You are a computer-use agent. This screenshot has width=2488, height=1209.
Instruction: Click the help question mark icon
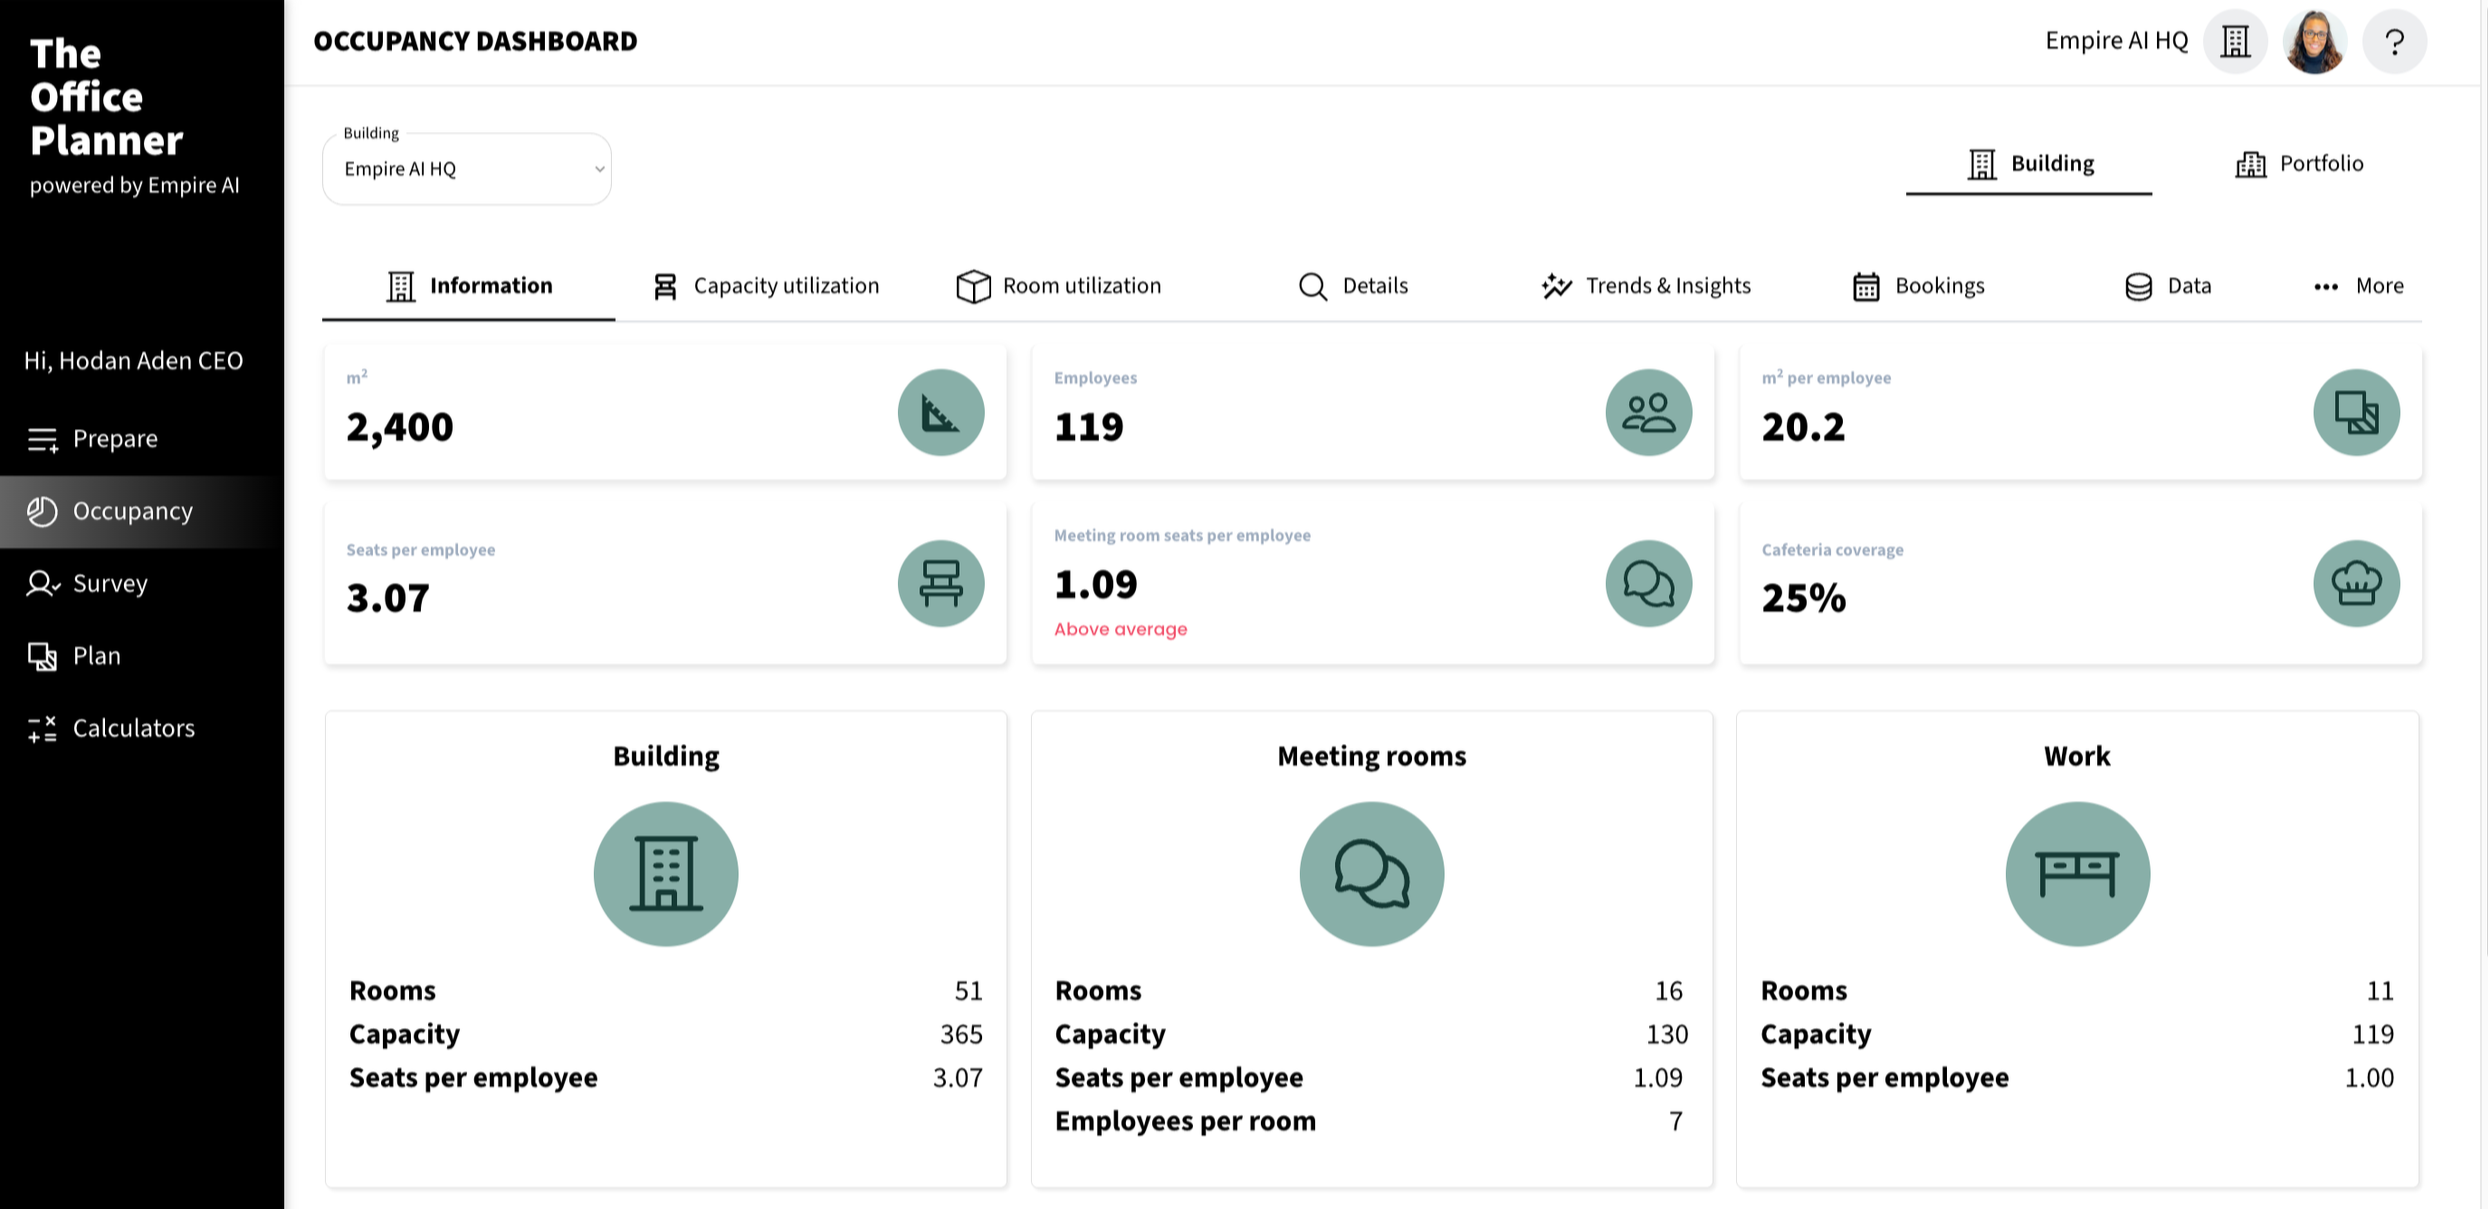pos(2393,42)
